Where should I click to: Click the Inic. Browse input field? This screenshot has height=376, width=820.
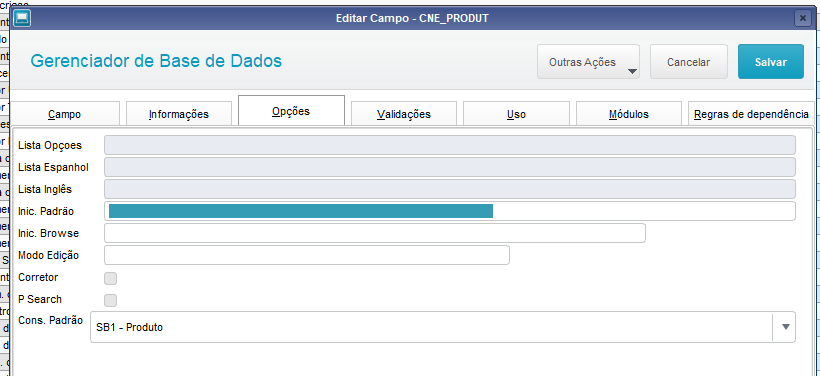tap(375, 233)
